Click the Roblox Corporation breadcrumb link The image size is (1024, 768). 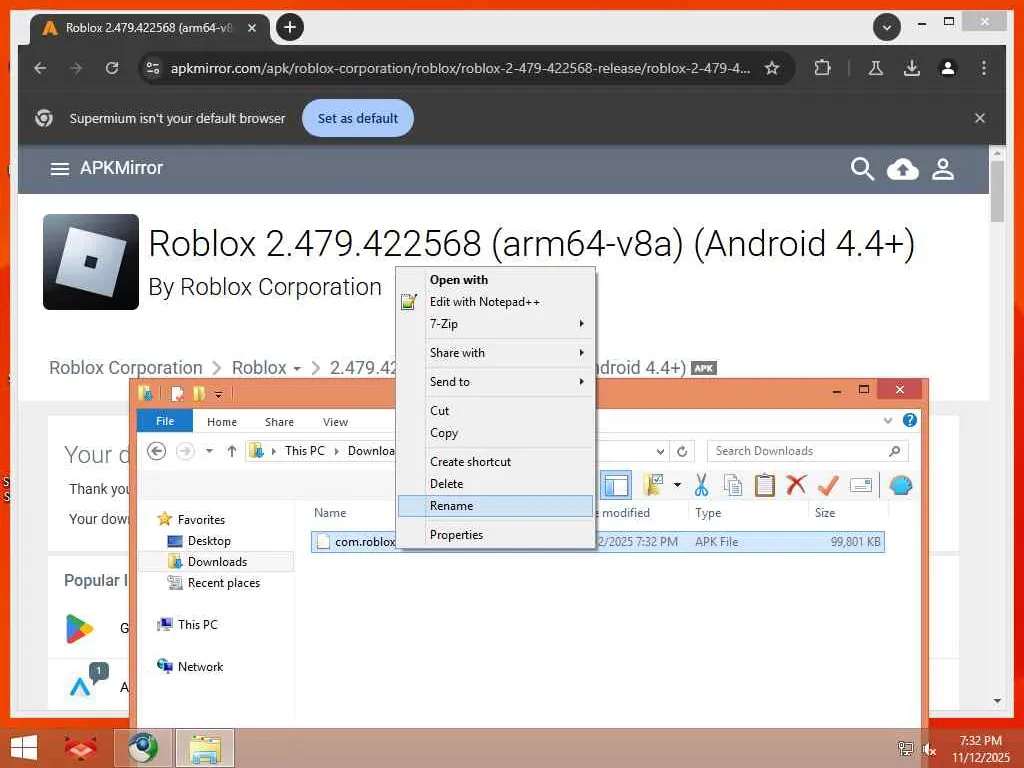(x=125, y=368)
